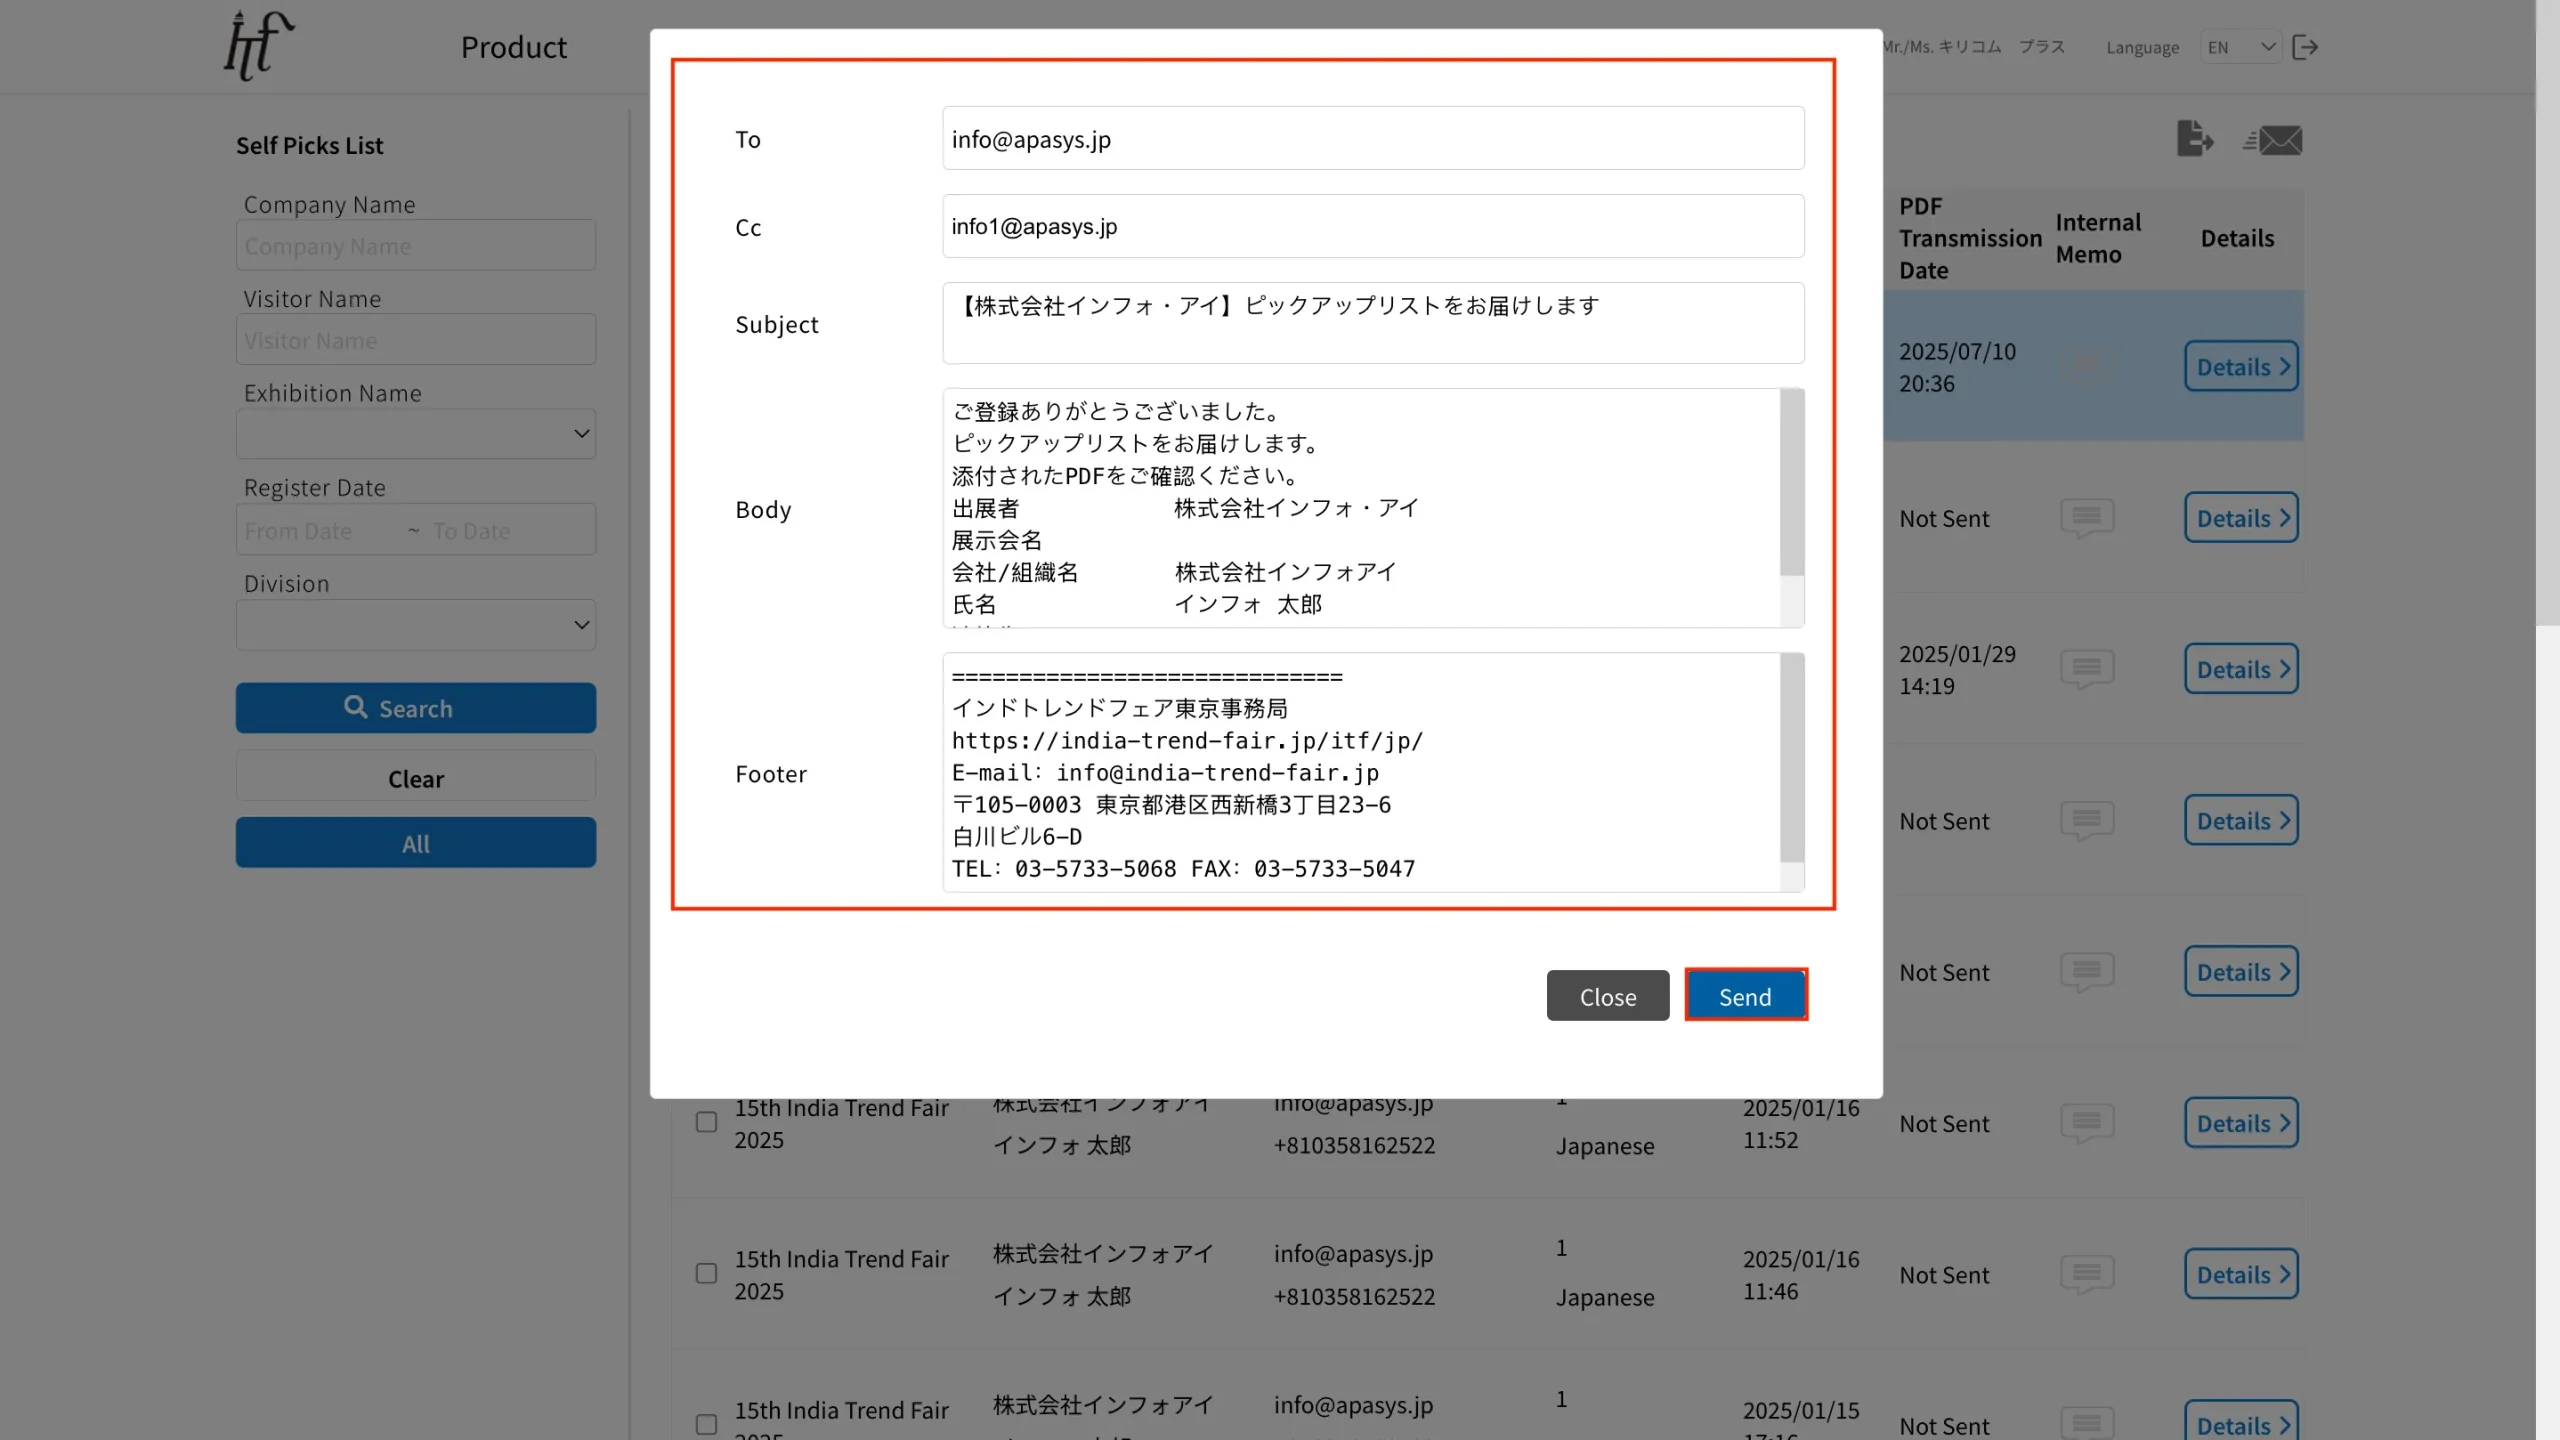Open internal memo icon in 2025/01/16 11:46 row

click(2087, 1274)
